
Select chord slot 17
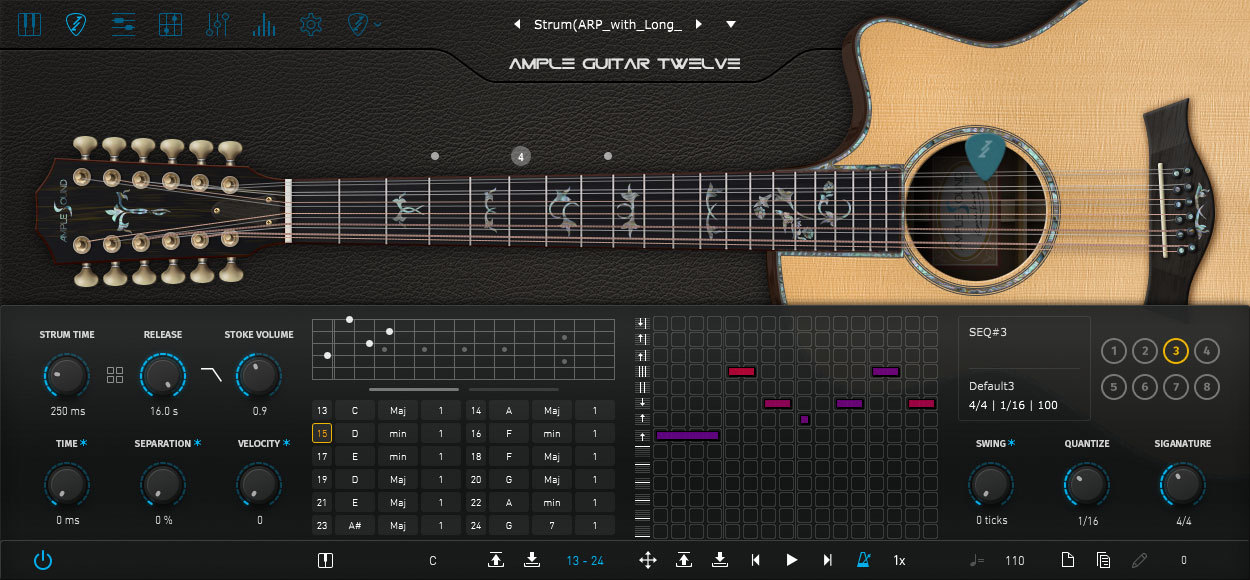[x=322, y=456]
